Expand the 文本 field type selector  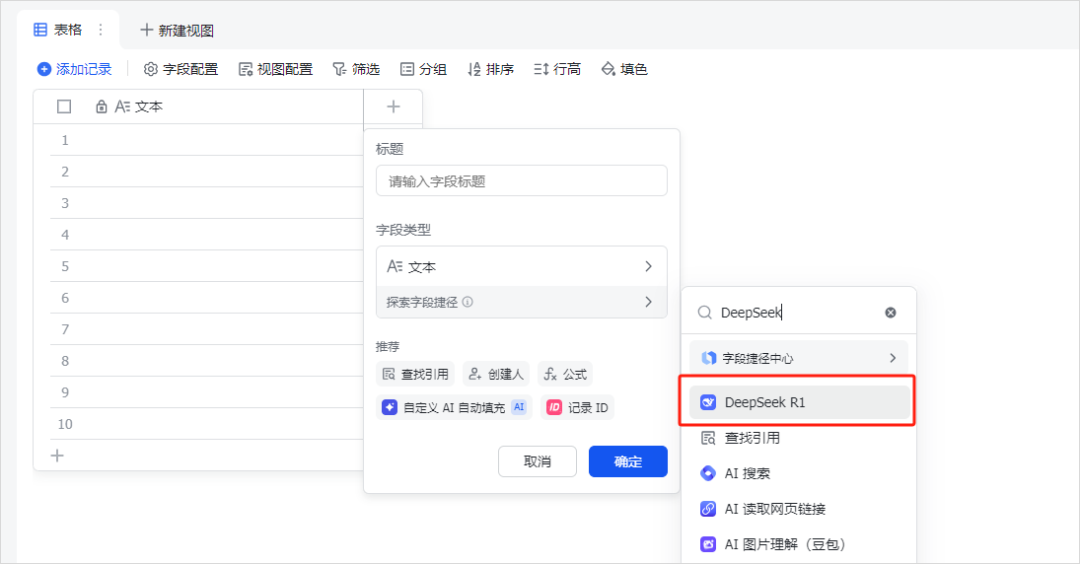pos(521,266)
